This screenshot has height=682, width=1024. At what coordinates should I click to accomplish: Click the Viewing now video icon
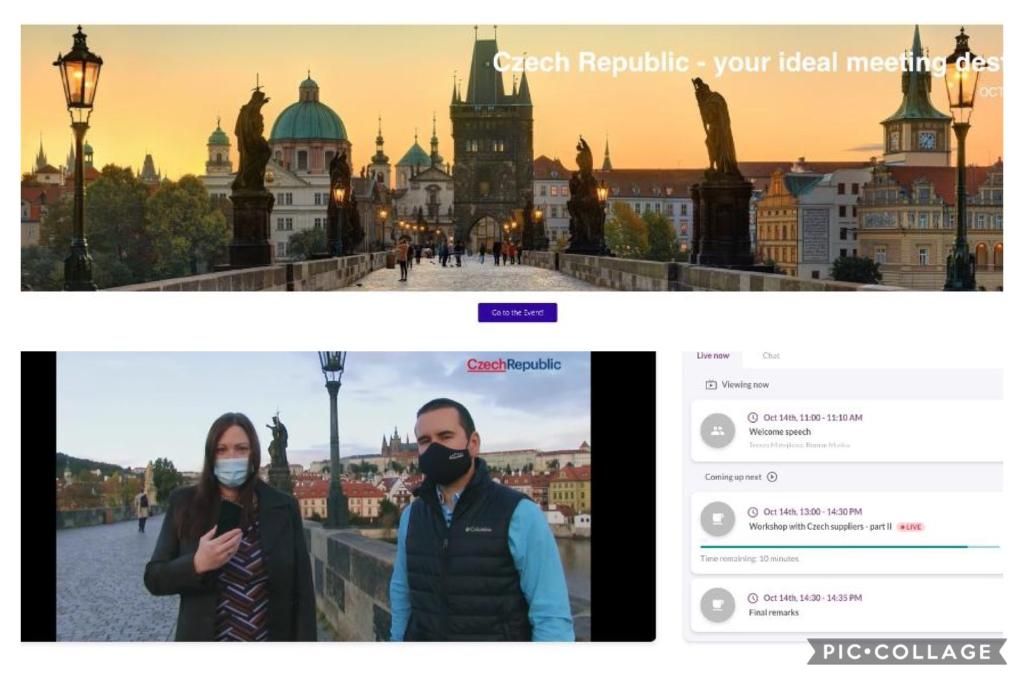[711, 385]
